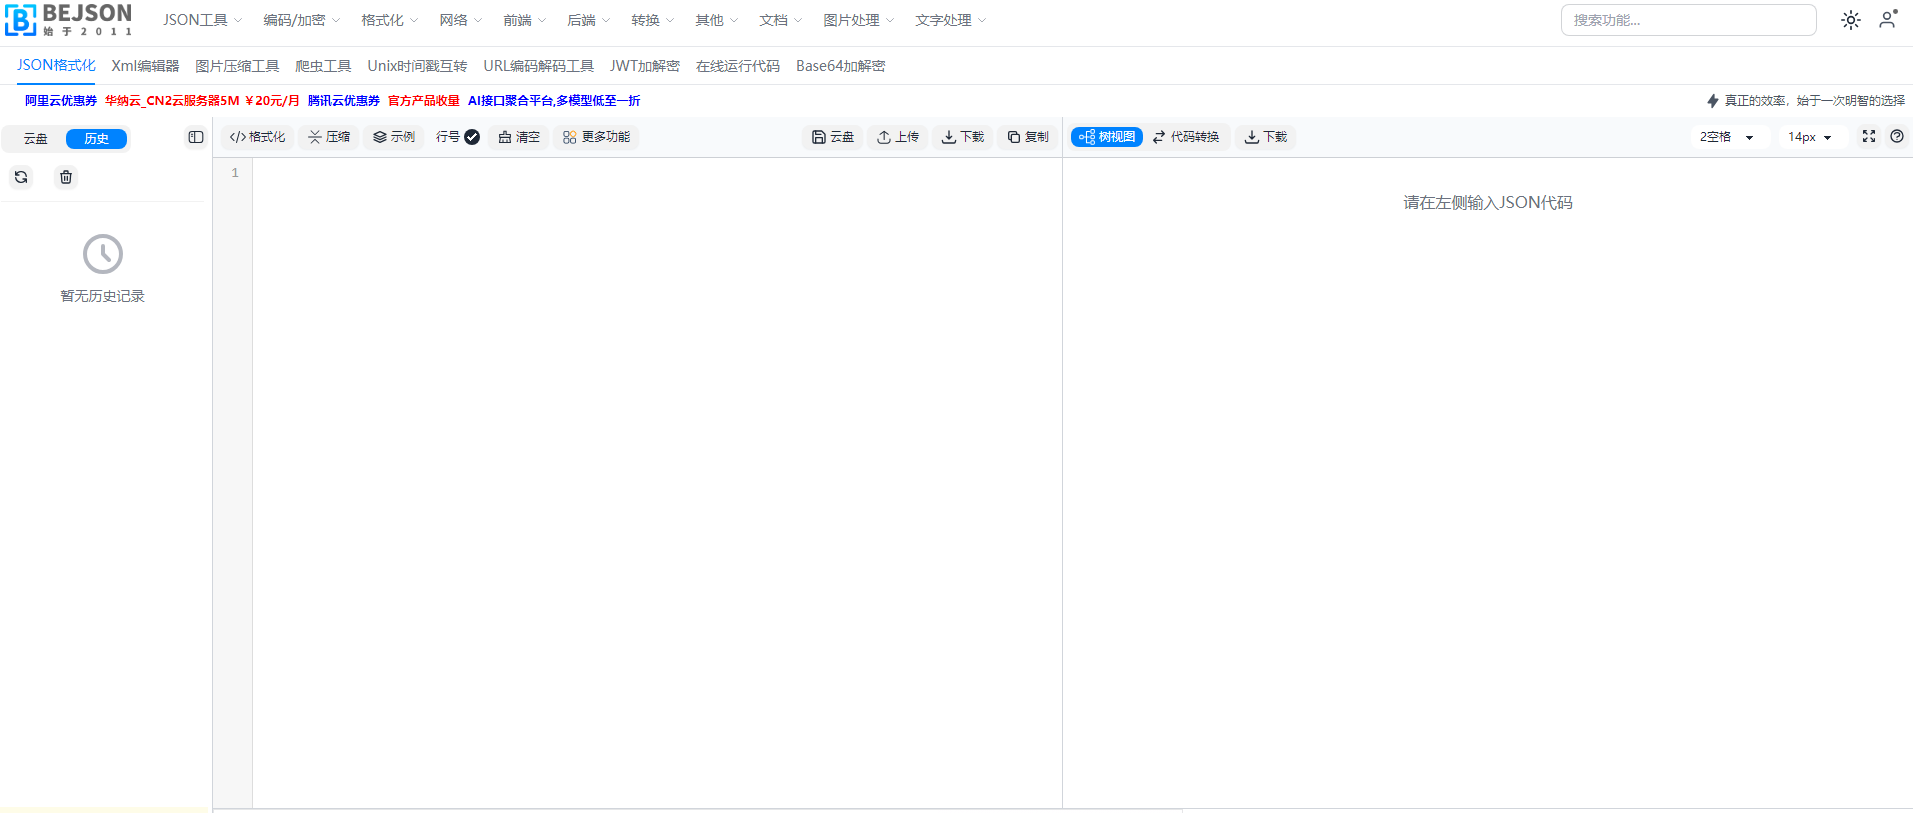The height and width of the screenshot is (813, 1913).
Task: Open the 2空格 indentation dropdown
Action: pyautogui.click(x=1726, y=137)
